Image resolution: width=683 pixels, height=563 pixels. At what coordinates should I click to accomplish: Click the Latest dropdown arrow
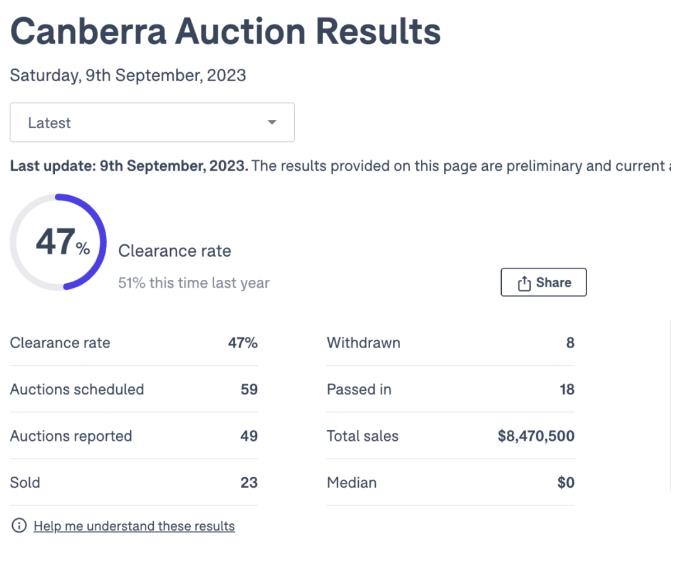[271, 123]
